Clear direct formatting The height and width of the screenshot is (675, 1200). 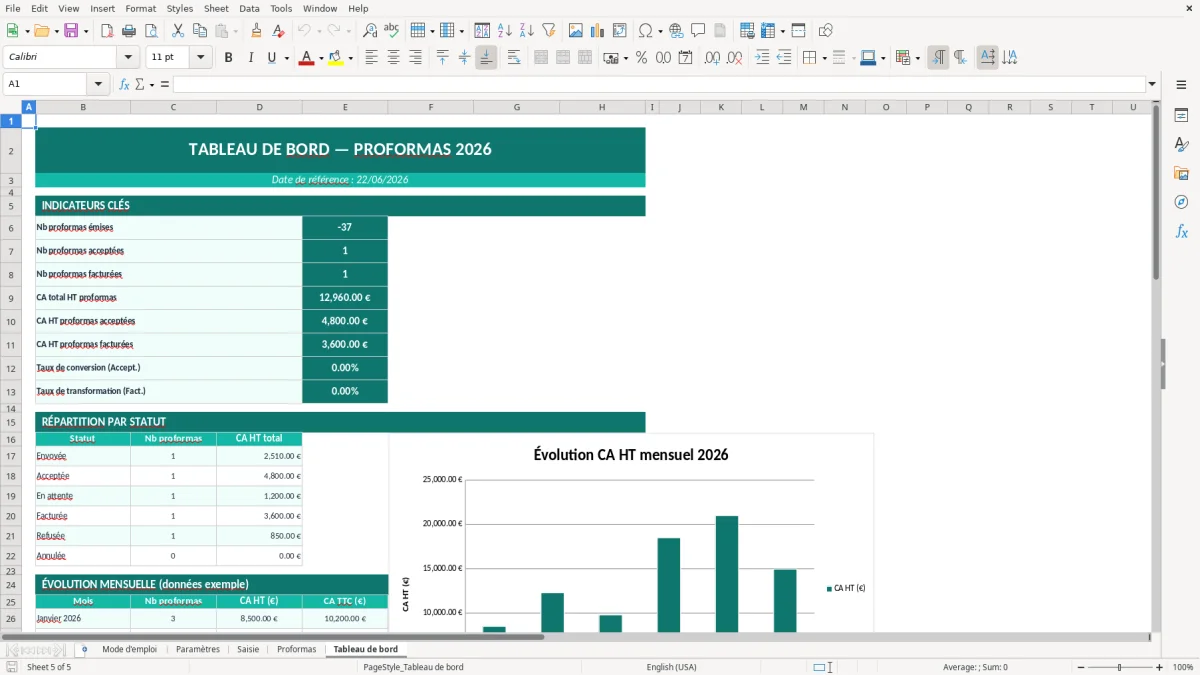coord(278,31)
